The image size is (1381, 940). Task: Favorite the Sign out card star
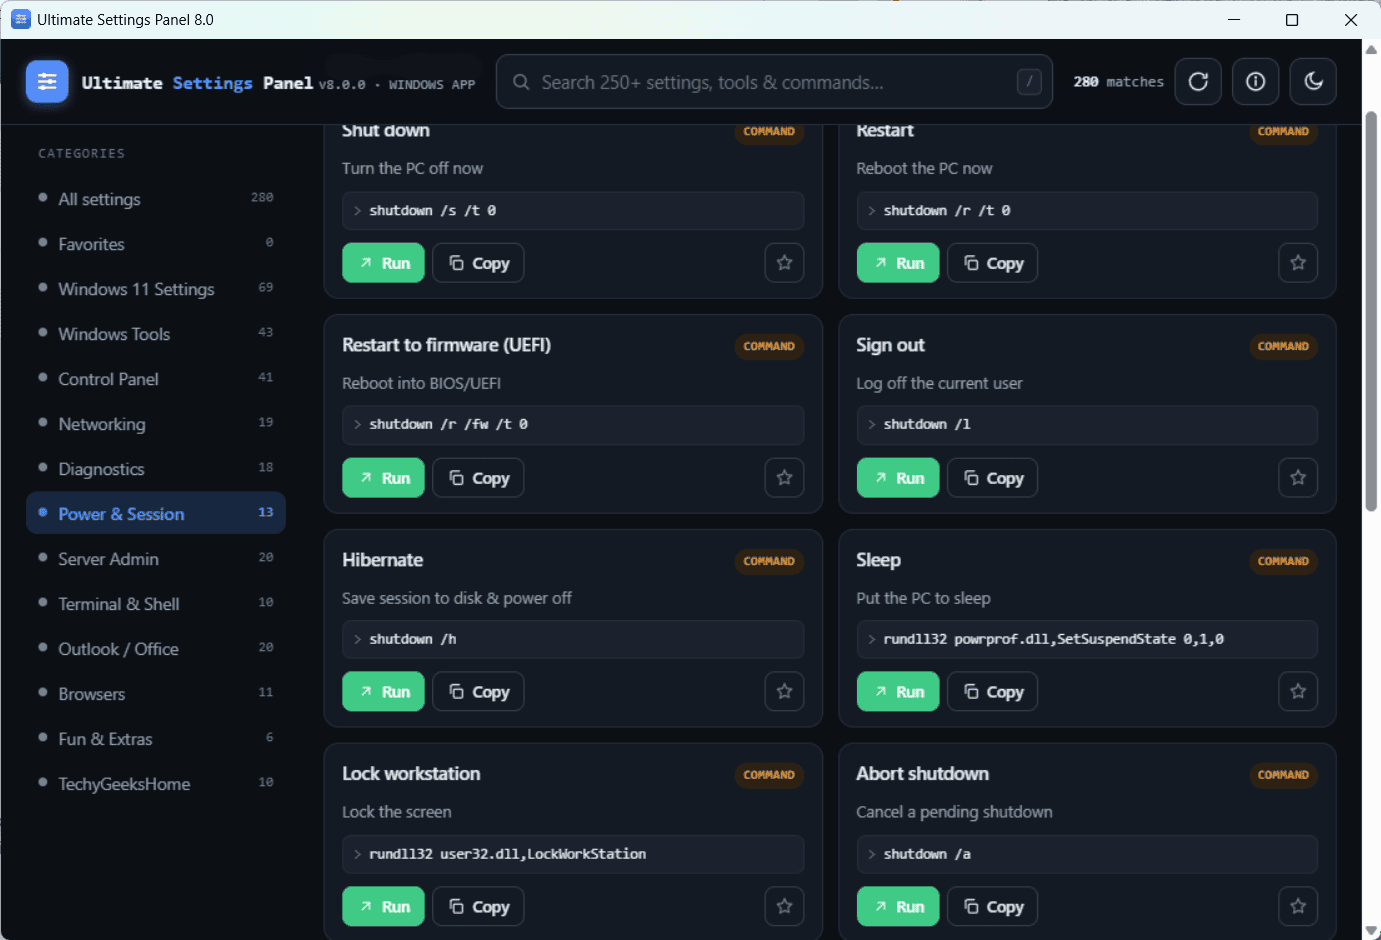1298,478
